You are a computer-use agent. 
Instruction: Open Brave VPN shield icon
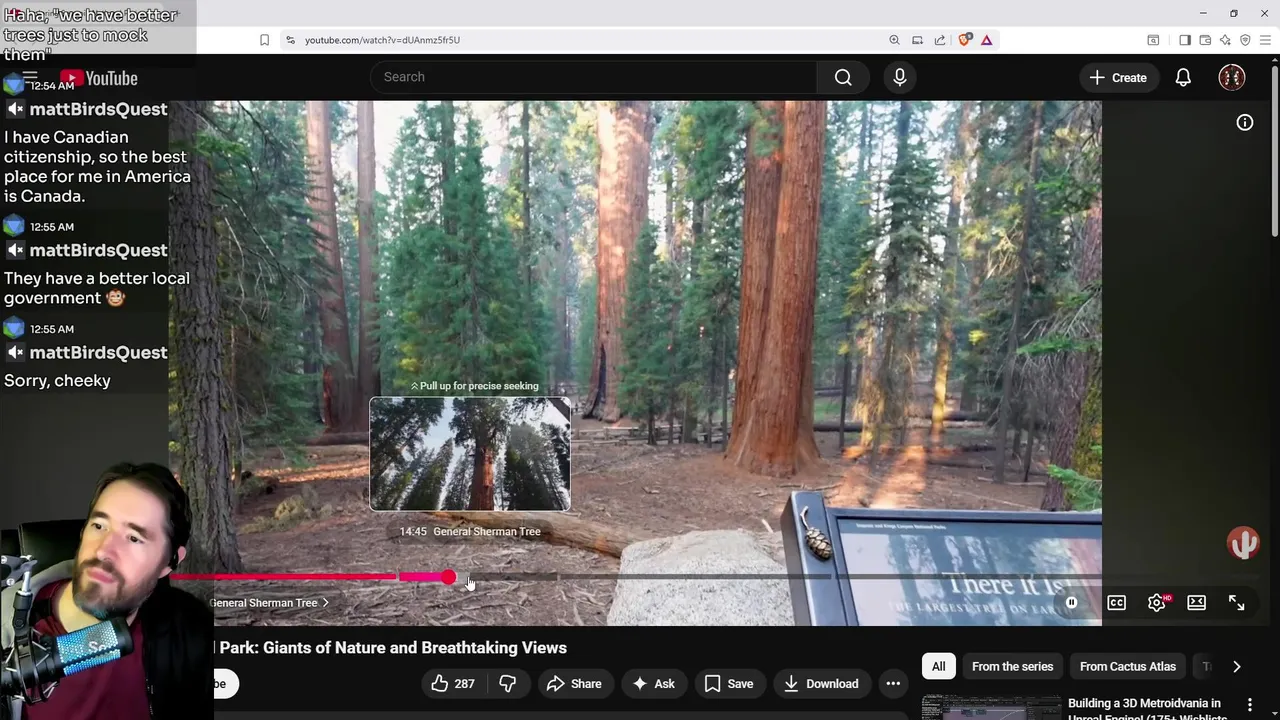coord(1245,40)
